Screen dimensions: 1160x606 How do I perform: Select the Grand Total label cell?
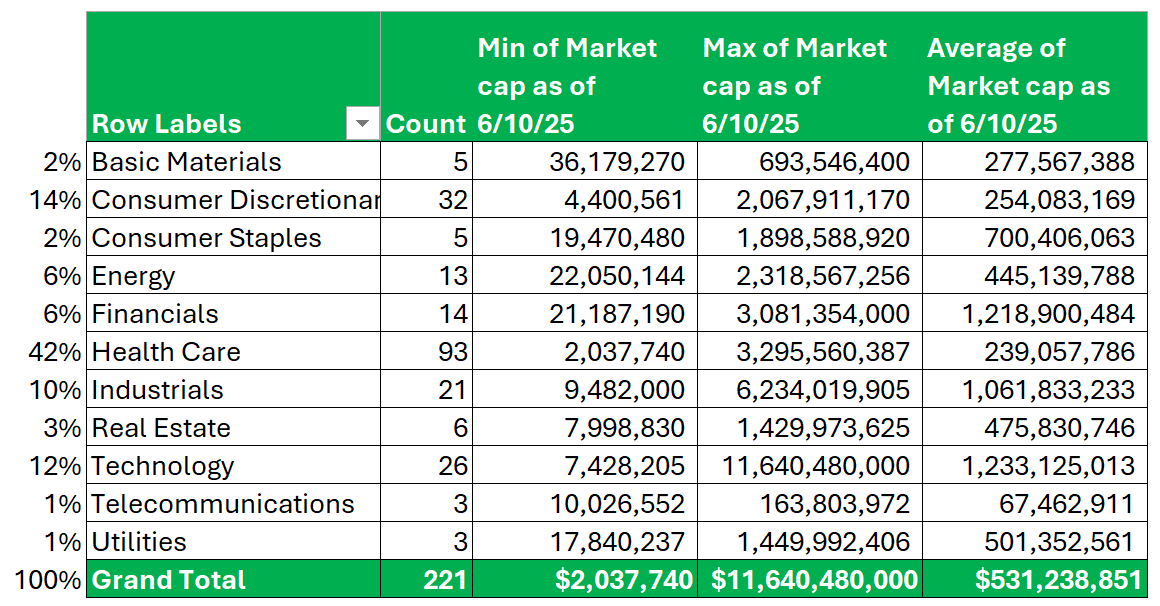point(233,579)
